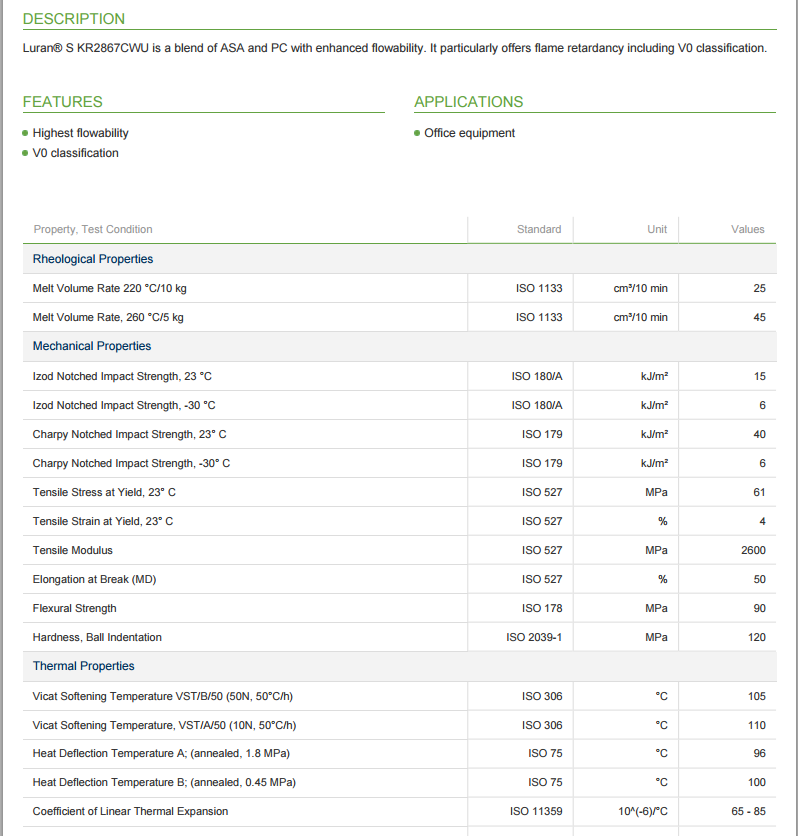Click the ISO 178 standard cell
Image resolution: width=798 pixels, height=836 pixels.
(542, 608)
